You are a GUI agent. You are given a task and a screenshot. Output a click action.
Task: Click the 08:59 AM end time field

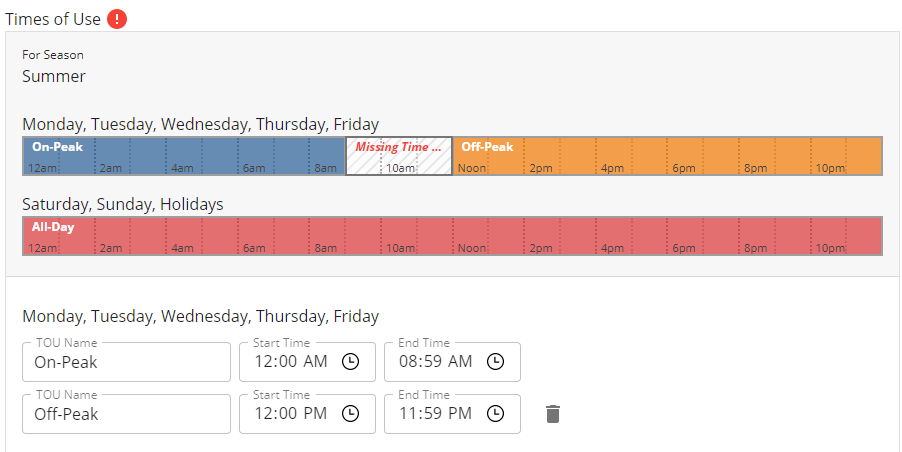point(435,362)
